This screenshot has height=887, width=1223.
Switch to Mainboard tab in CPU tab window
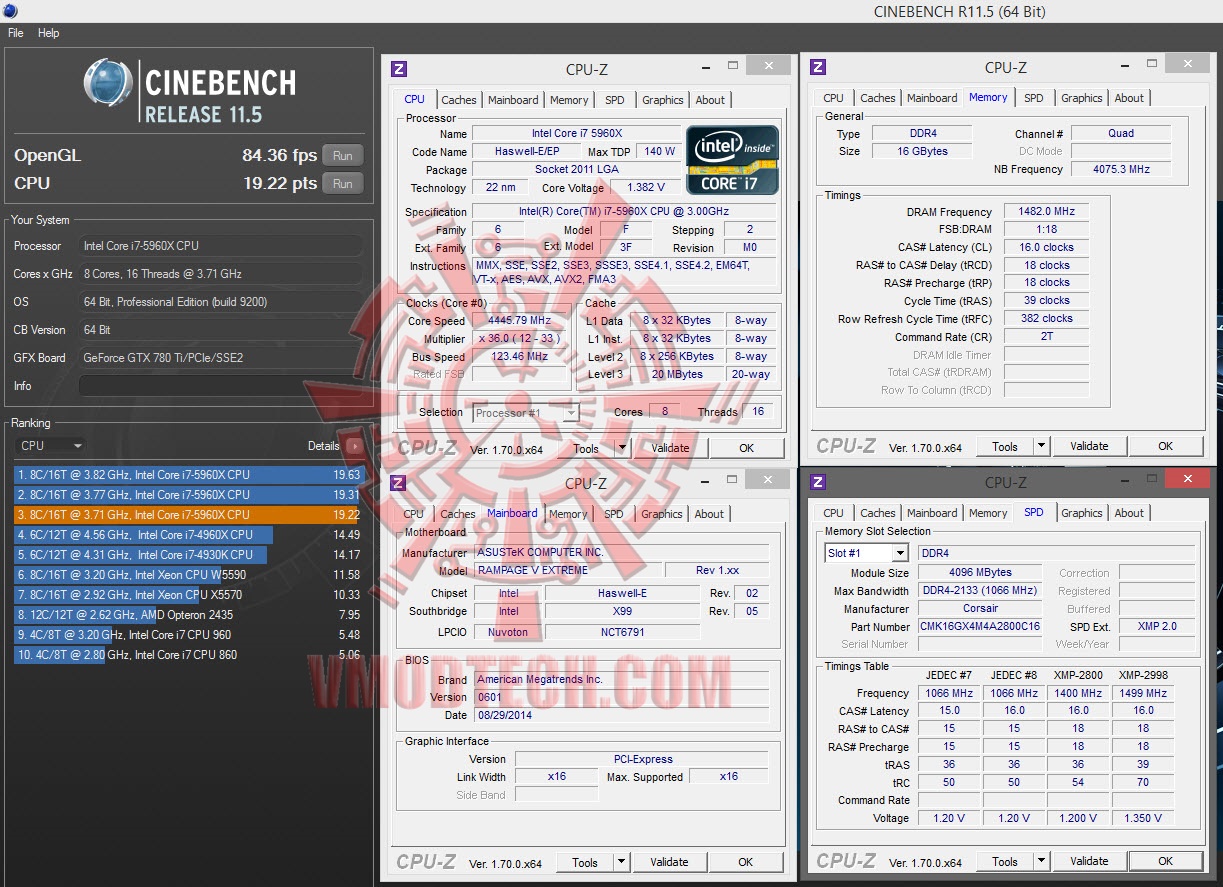[513, 100]
